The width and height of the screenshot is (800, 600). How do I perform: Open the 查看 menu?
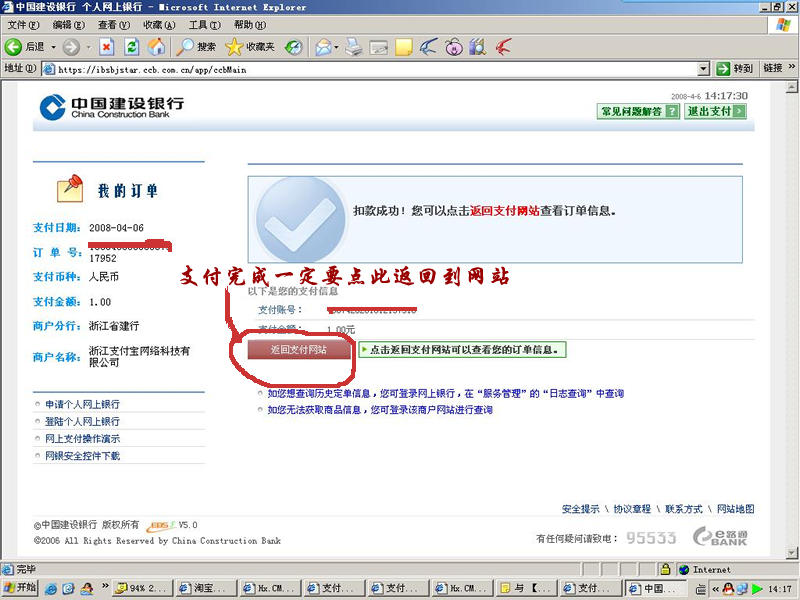[114, 24]
